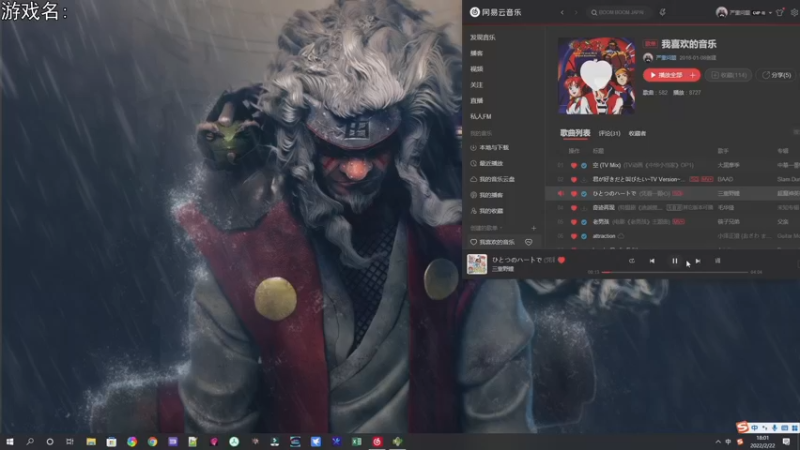Unlike the song attraction
Screen dimensions: 800x450
(x=574, y=236)
